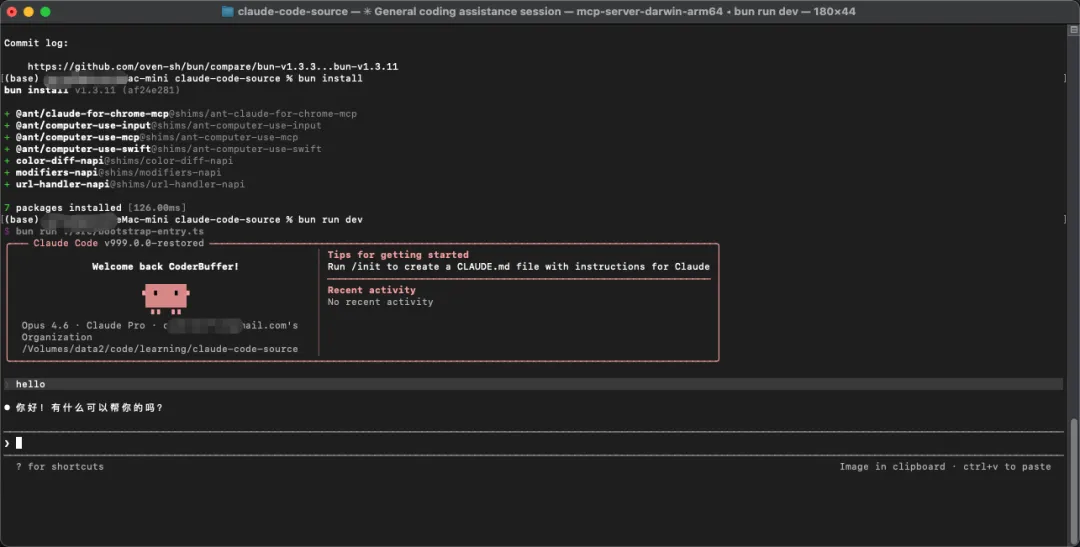Click the @ant/claude-for-chrome-mcp package line

[180, 113]
